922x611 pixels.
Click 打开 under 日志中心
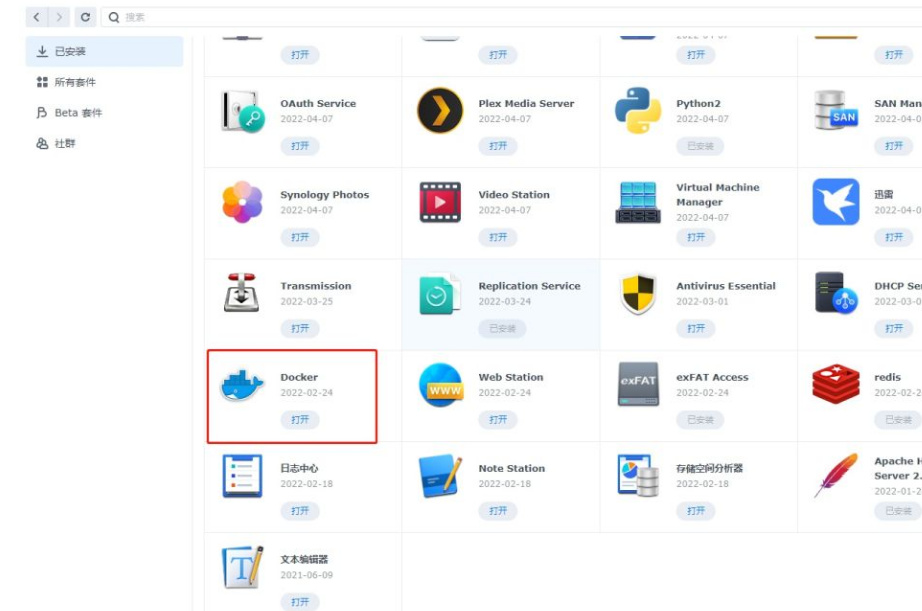coord(300,510)
